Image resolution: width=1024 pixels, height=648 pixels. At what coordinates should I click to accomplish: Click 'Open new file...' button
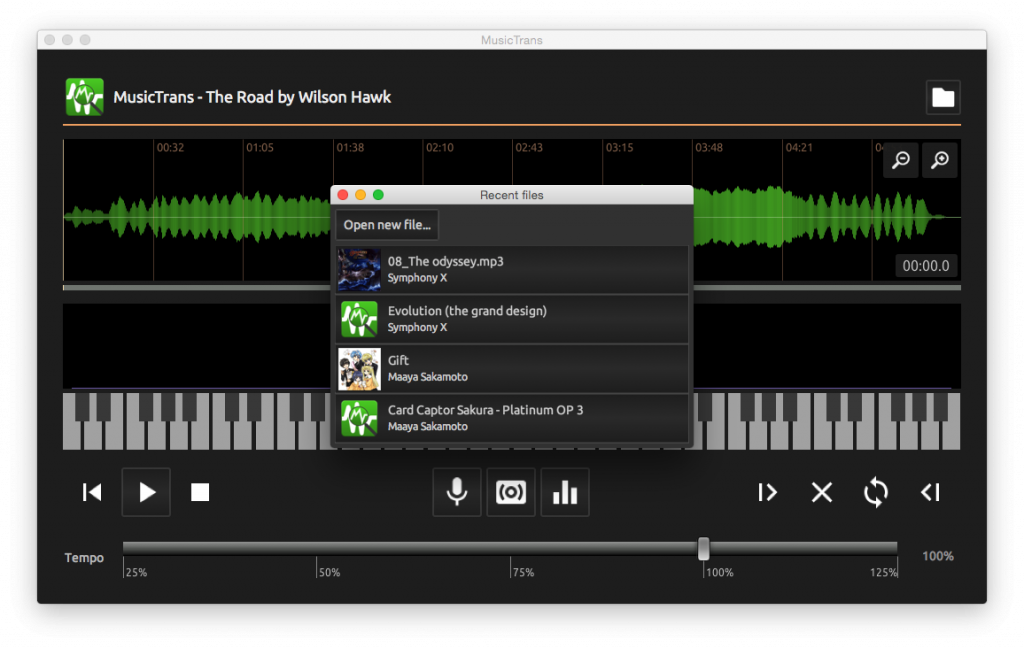point(387,225)
